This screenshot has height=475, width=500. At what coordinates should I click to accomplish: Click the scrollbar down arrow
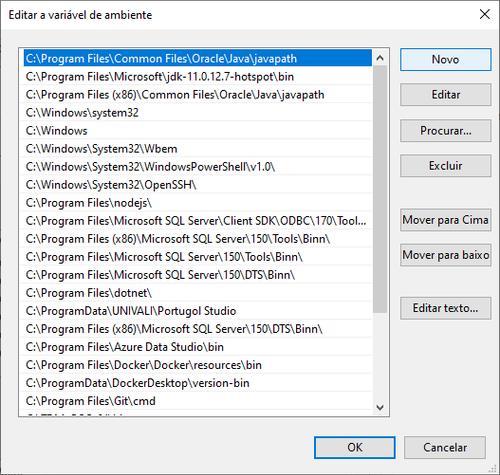coord(380,407)
